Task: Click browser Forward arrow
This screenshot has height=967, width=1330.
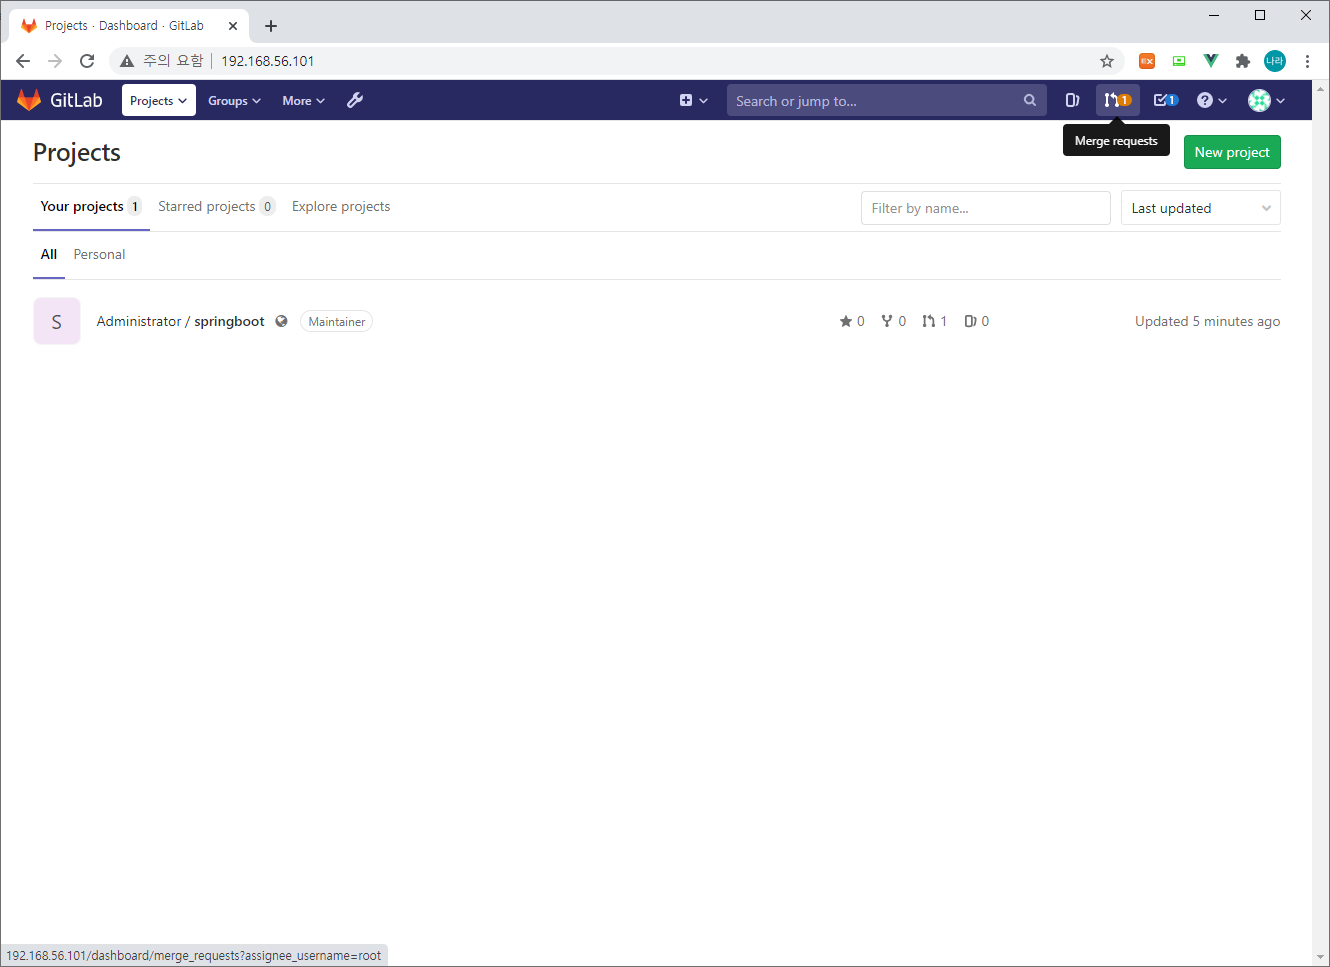Action: (55, 61)
